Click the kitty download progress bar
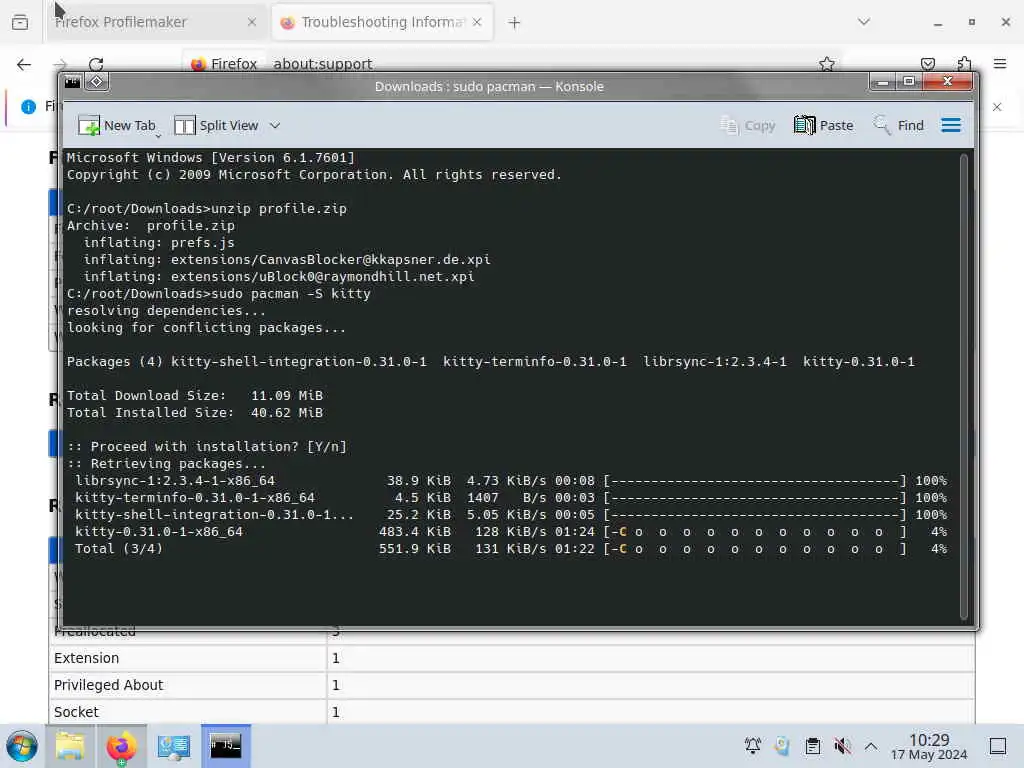This screenshot has width=1024, height=768. [x=755, y=532]
